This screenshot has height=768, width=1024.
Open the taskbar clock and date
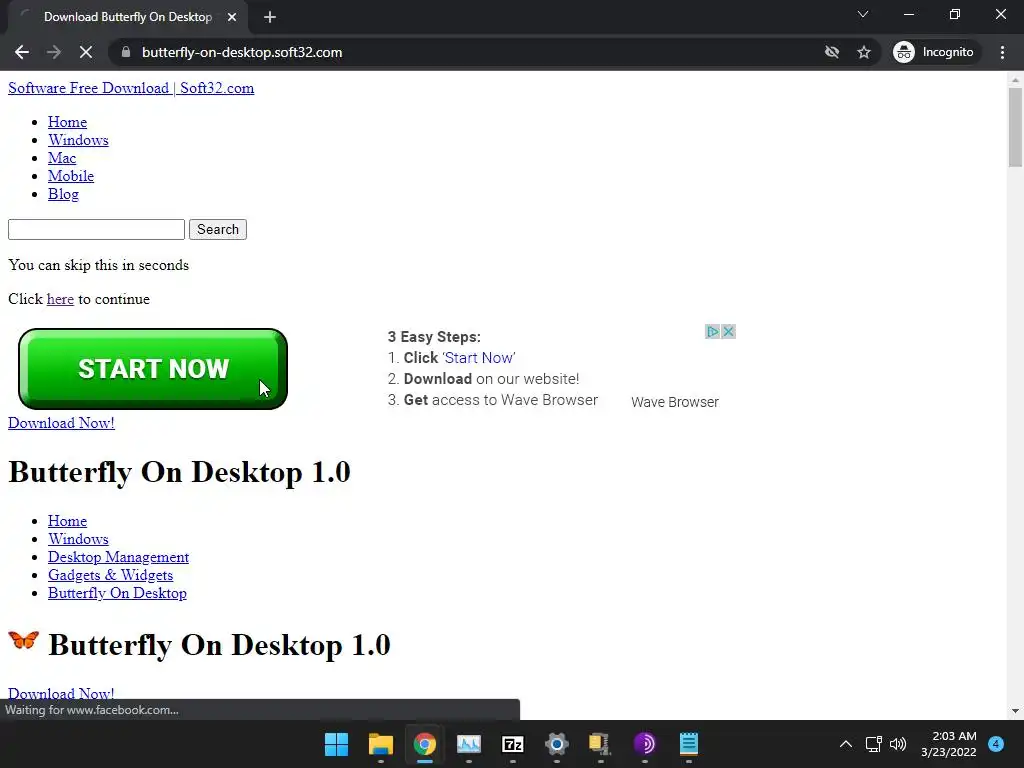point(949,744)
